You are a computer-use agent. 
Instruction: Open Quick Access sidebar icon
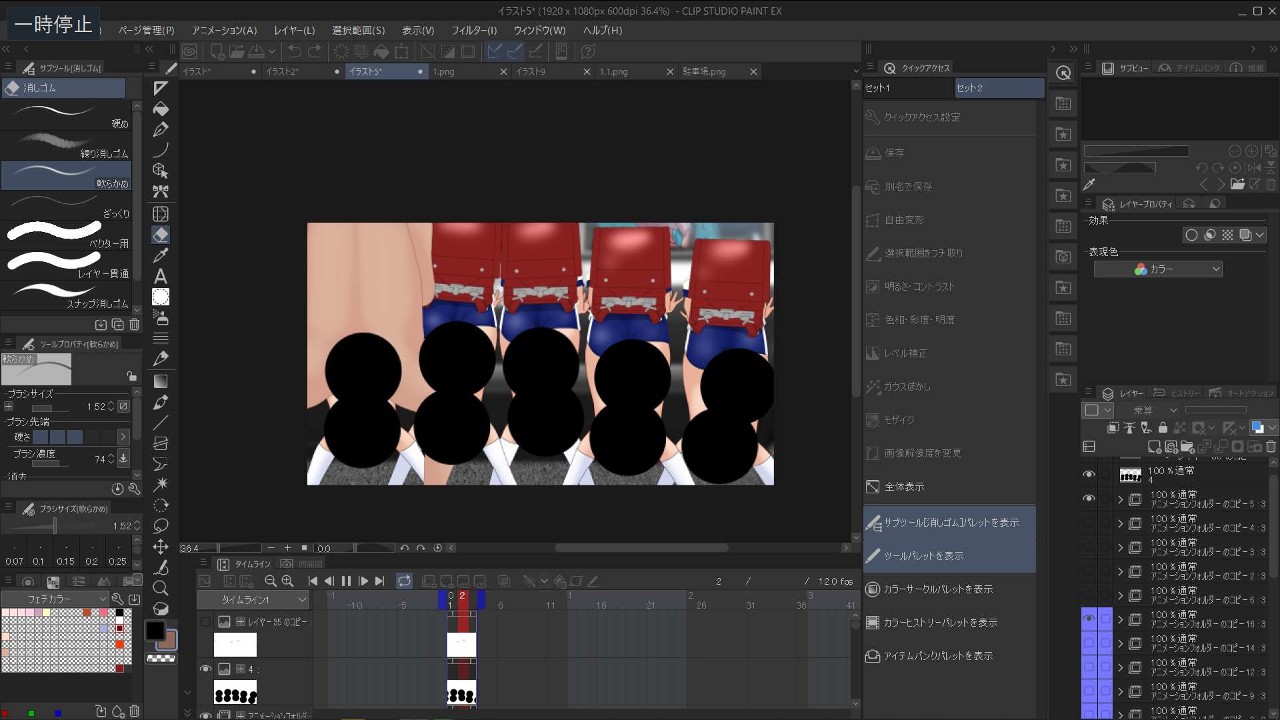(1063, 73)
